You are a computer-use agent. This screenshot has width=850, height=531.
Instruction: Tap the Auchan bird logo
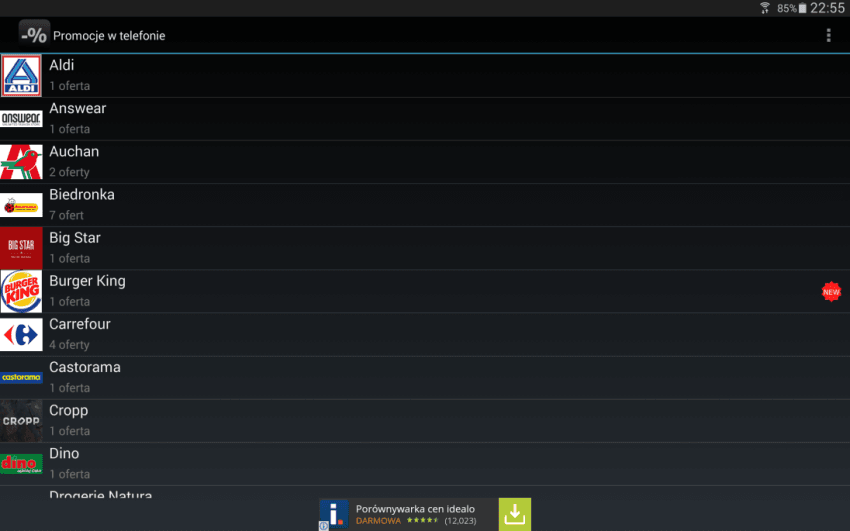21,161
